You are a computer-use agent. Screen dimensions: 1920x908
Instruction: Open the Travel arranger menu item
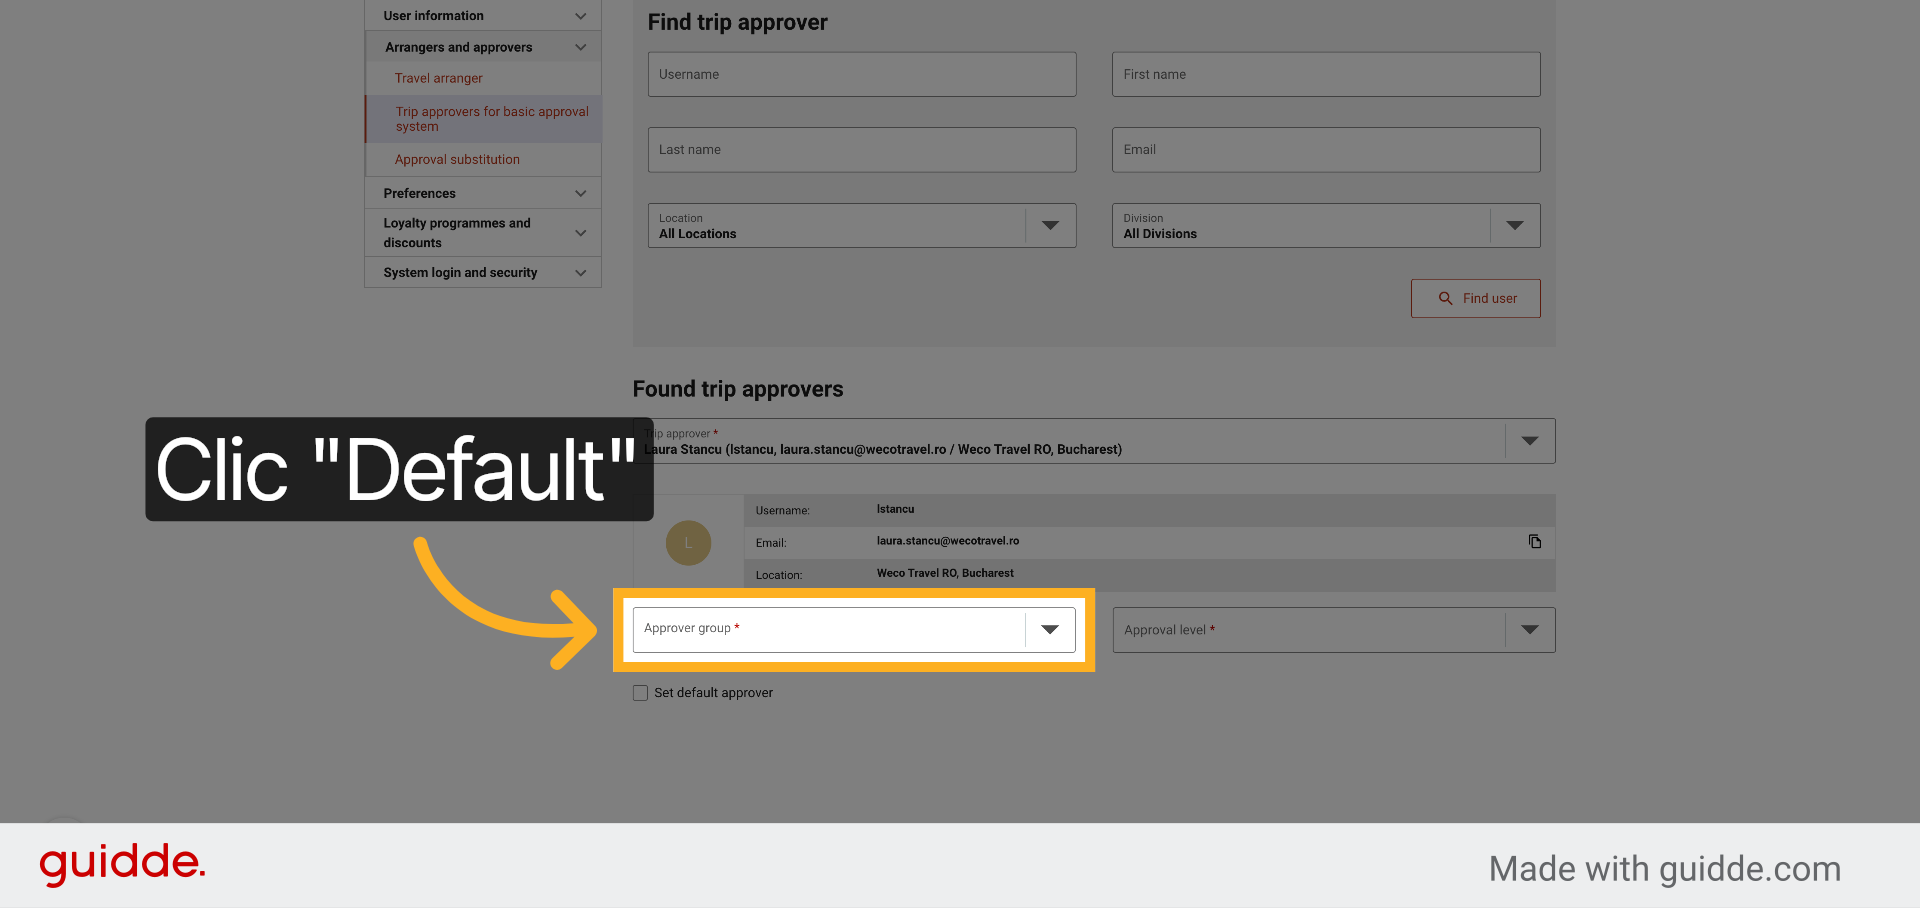click(438, 78)
